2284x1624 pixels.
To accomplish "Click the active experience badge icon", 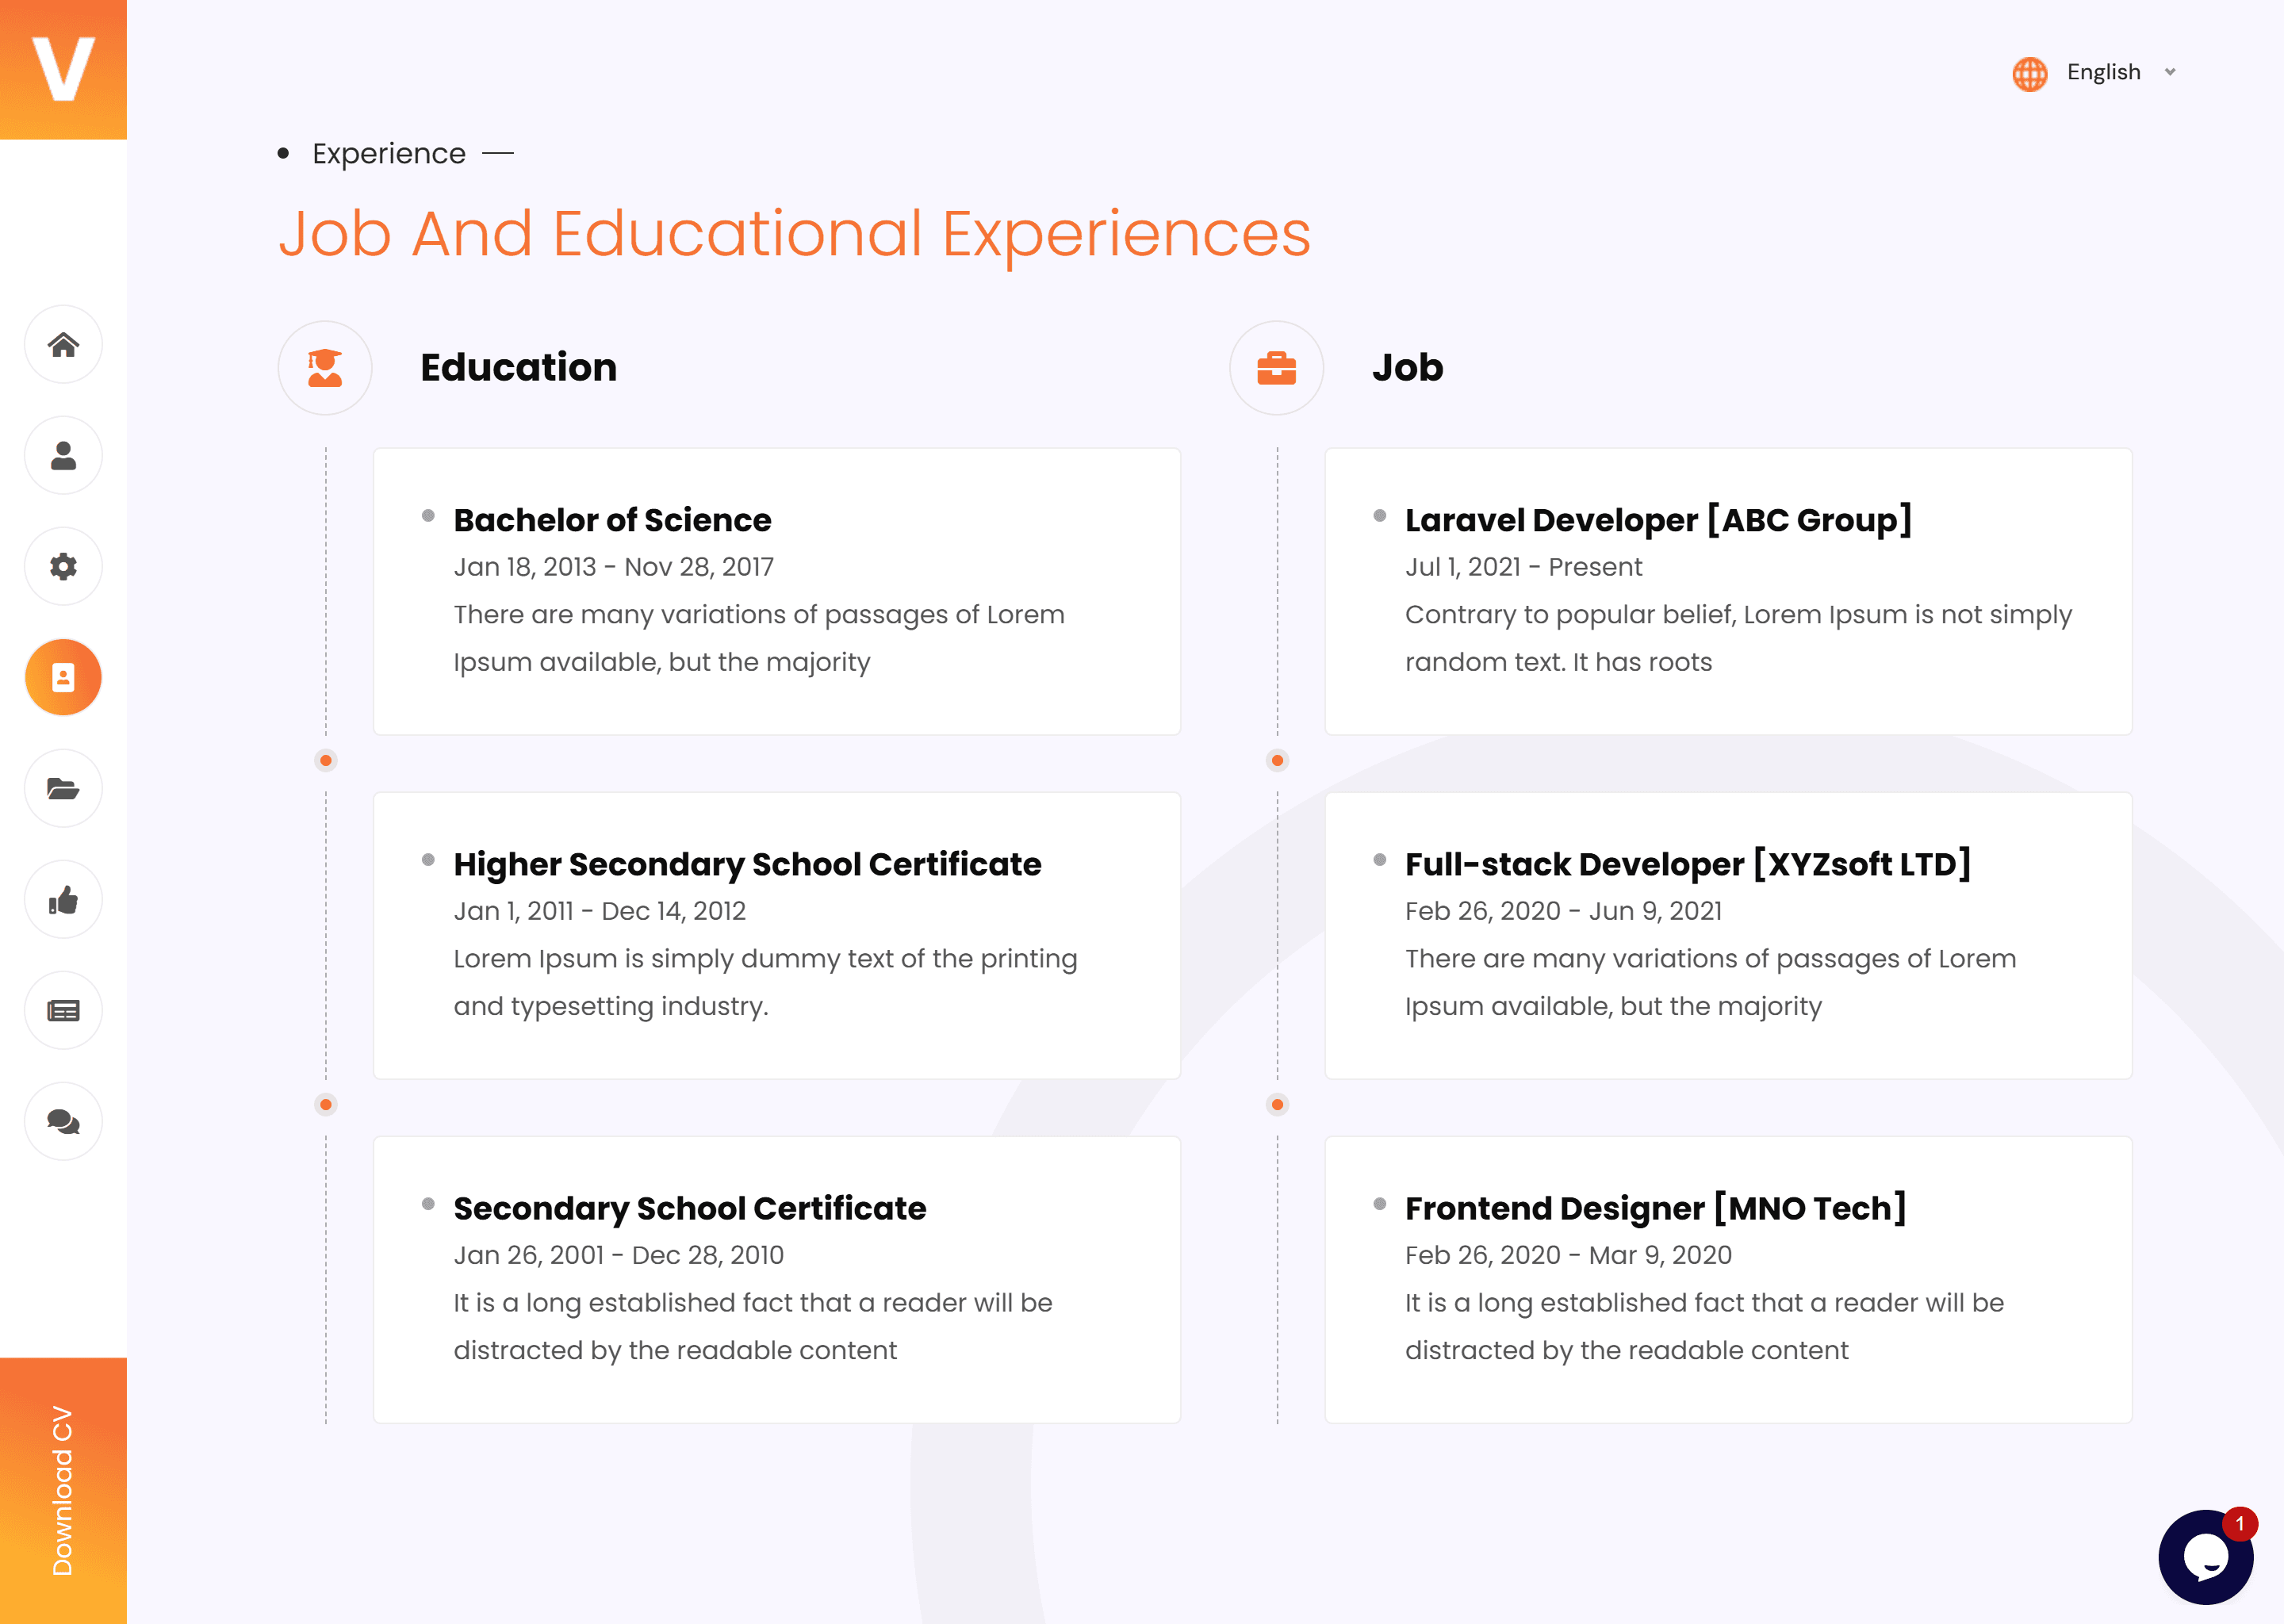I will [63, 678].
